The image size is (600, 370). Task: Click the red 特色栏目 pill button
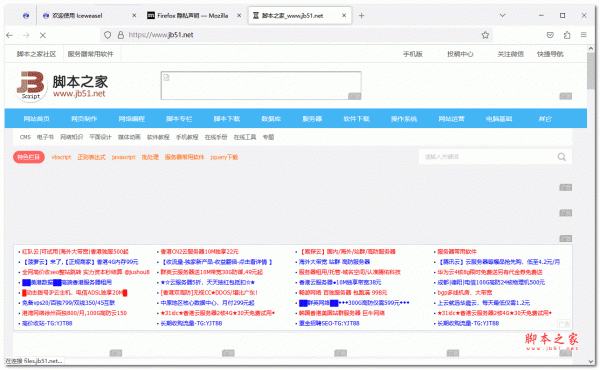[29, 157]
